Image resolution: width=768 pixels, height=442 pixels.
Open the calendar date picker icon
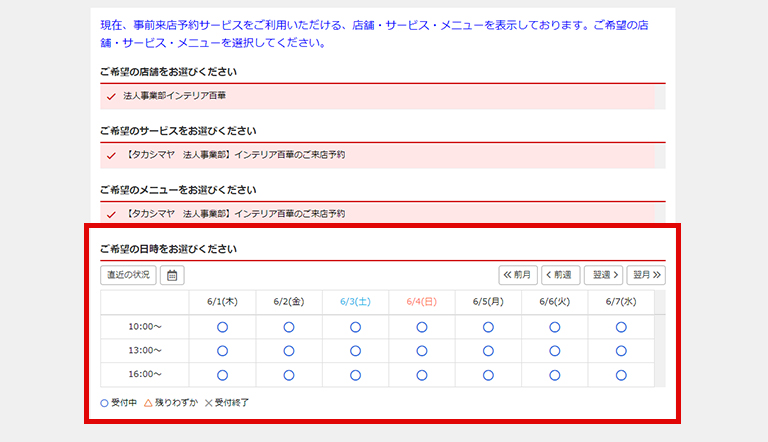[x=172, y=275]
